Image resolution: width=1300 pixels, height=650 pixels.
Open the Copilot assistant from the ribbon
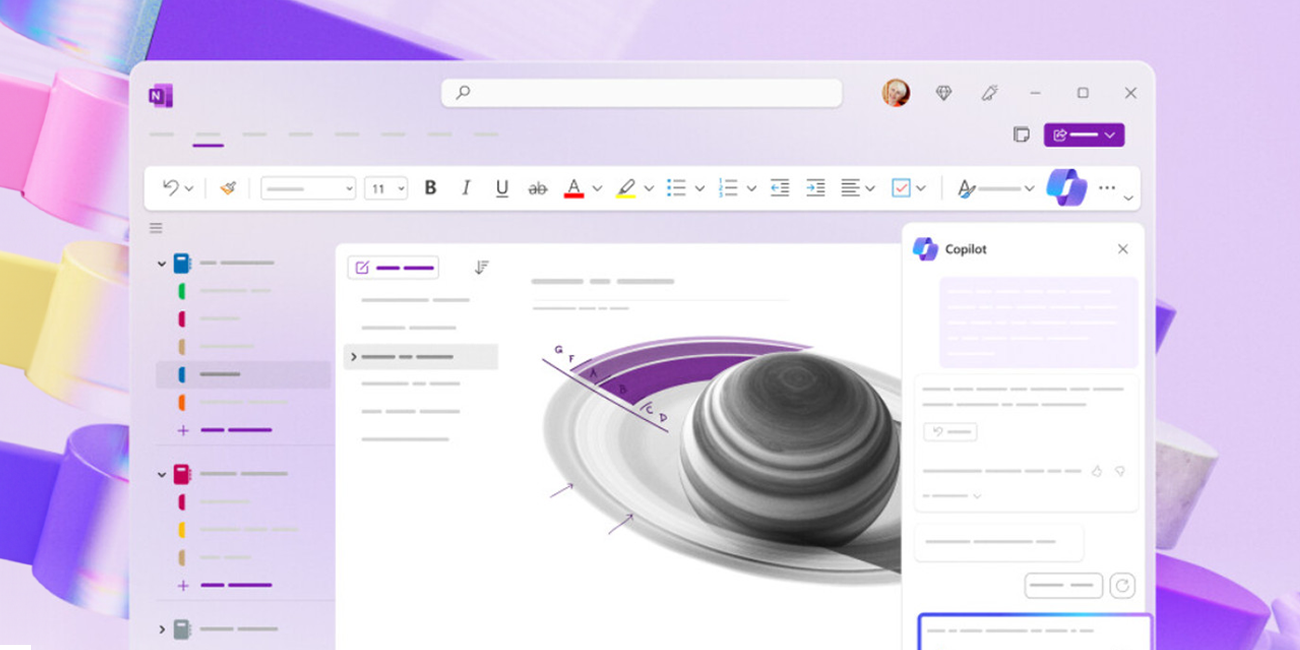(1066, 187)
